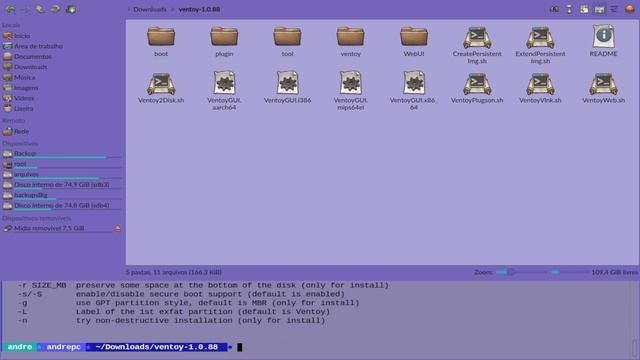Open the ventoy folder
Image resolution: width=640 pixels, height=360 pixels.
click(x=351, y=41)
